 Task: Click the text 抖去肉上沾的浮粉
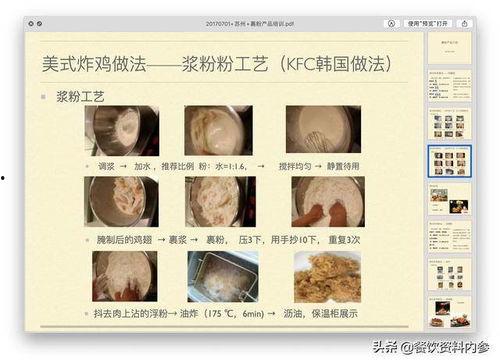coord(131,314)
